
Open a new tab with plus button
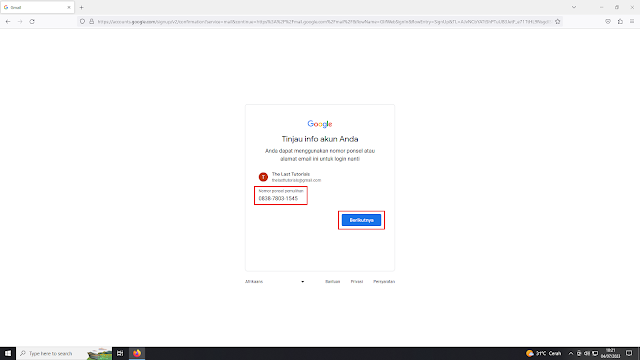(x=82, y=7)
